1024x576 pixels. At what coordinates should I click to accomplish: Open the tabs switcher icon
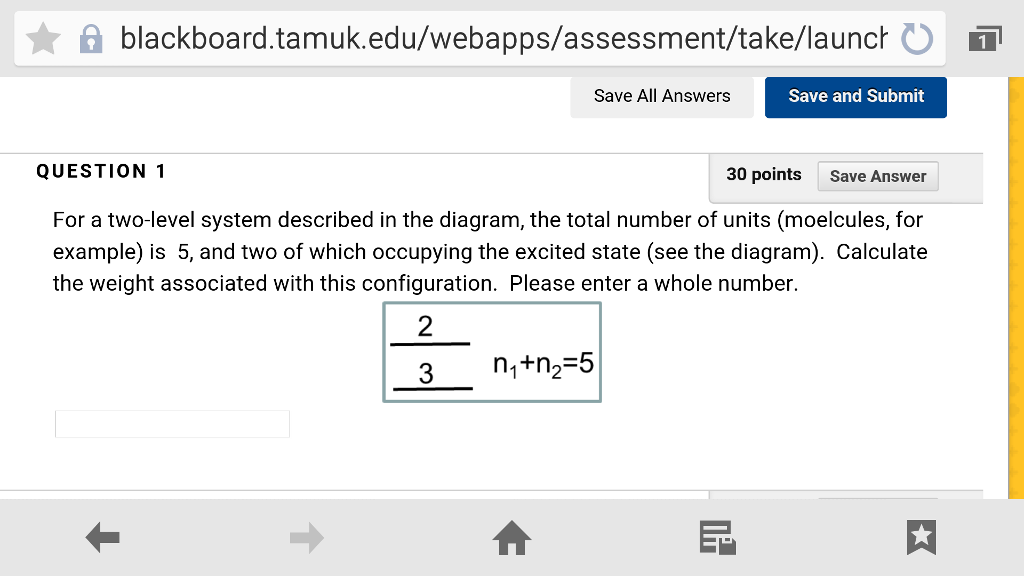click(985, 39)
